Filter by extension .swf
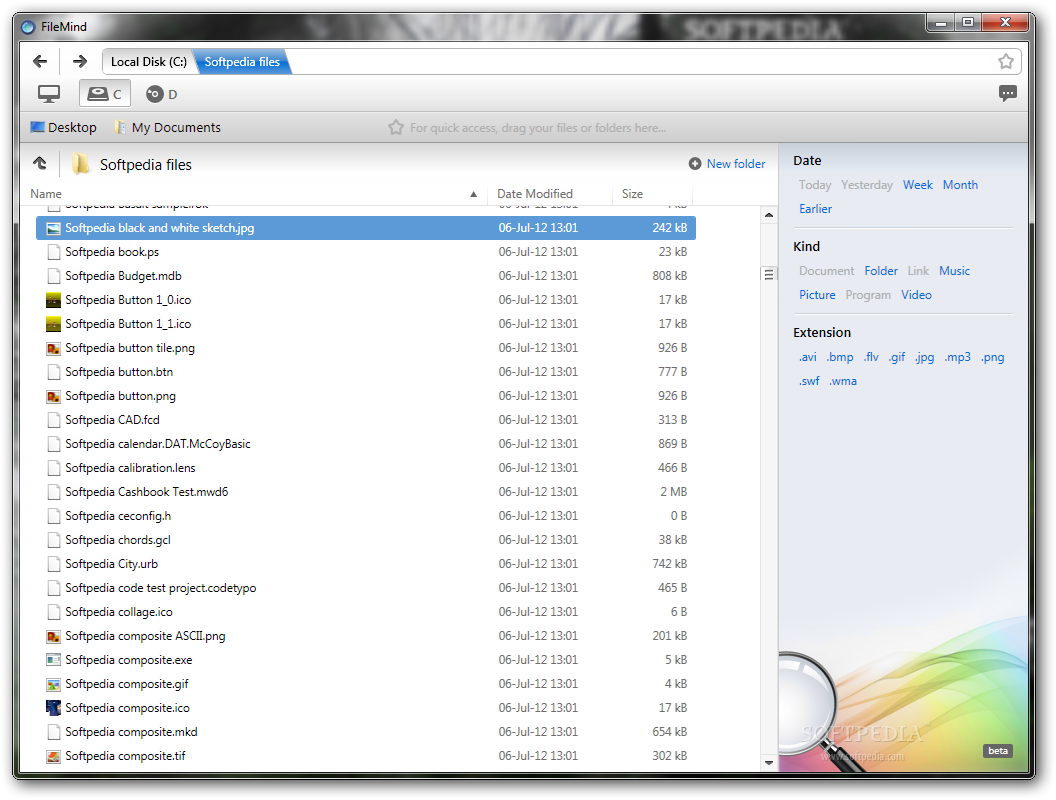The image size is (1056, 800). tap(809, 381)
